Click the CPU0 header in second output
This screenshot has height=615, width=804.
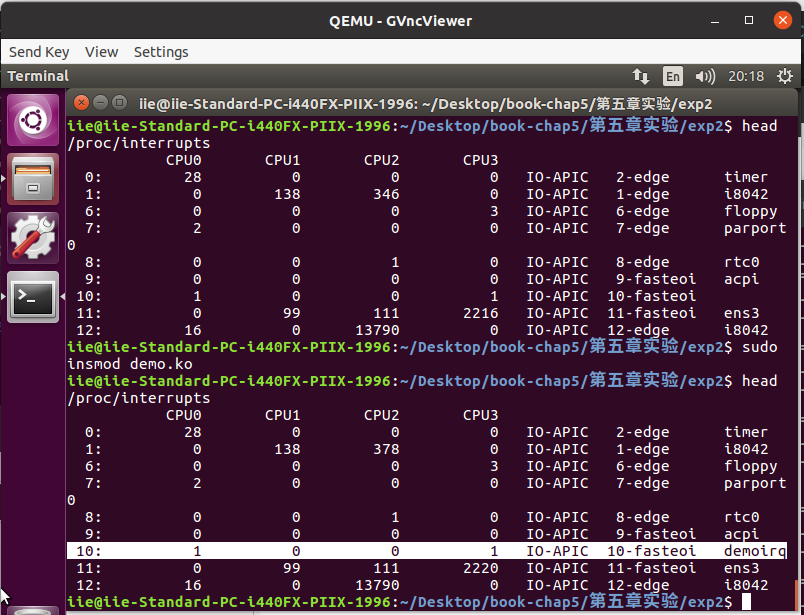click(x=184, y=415)
